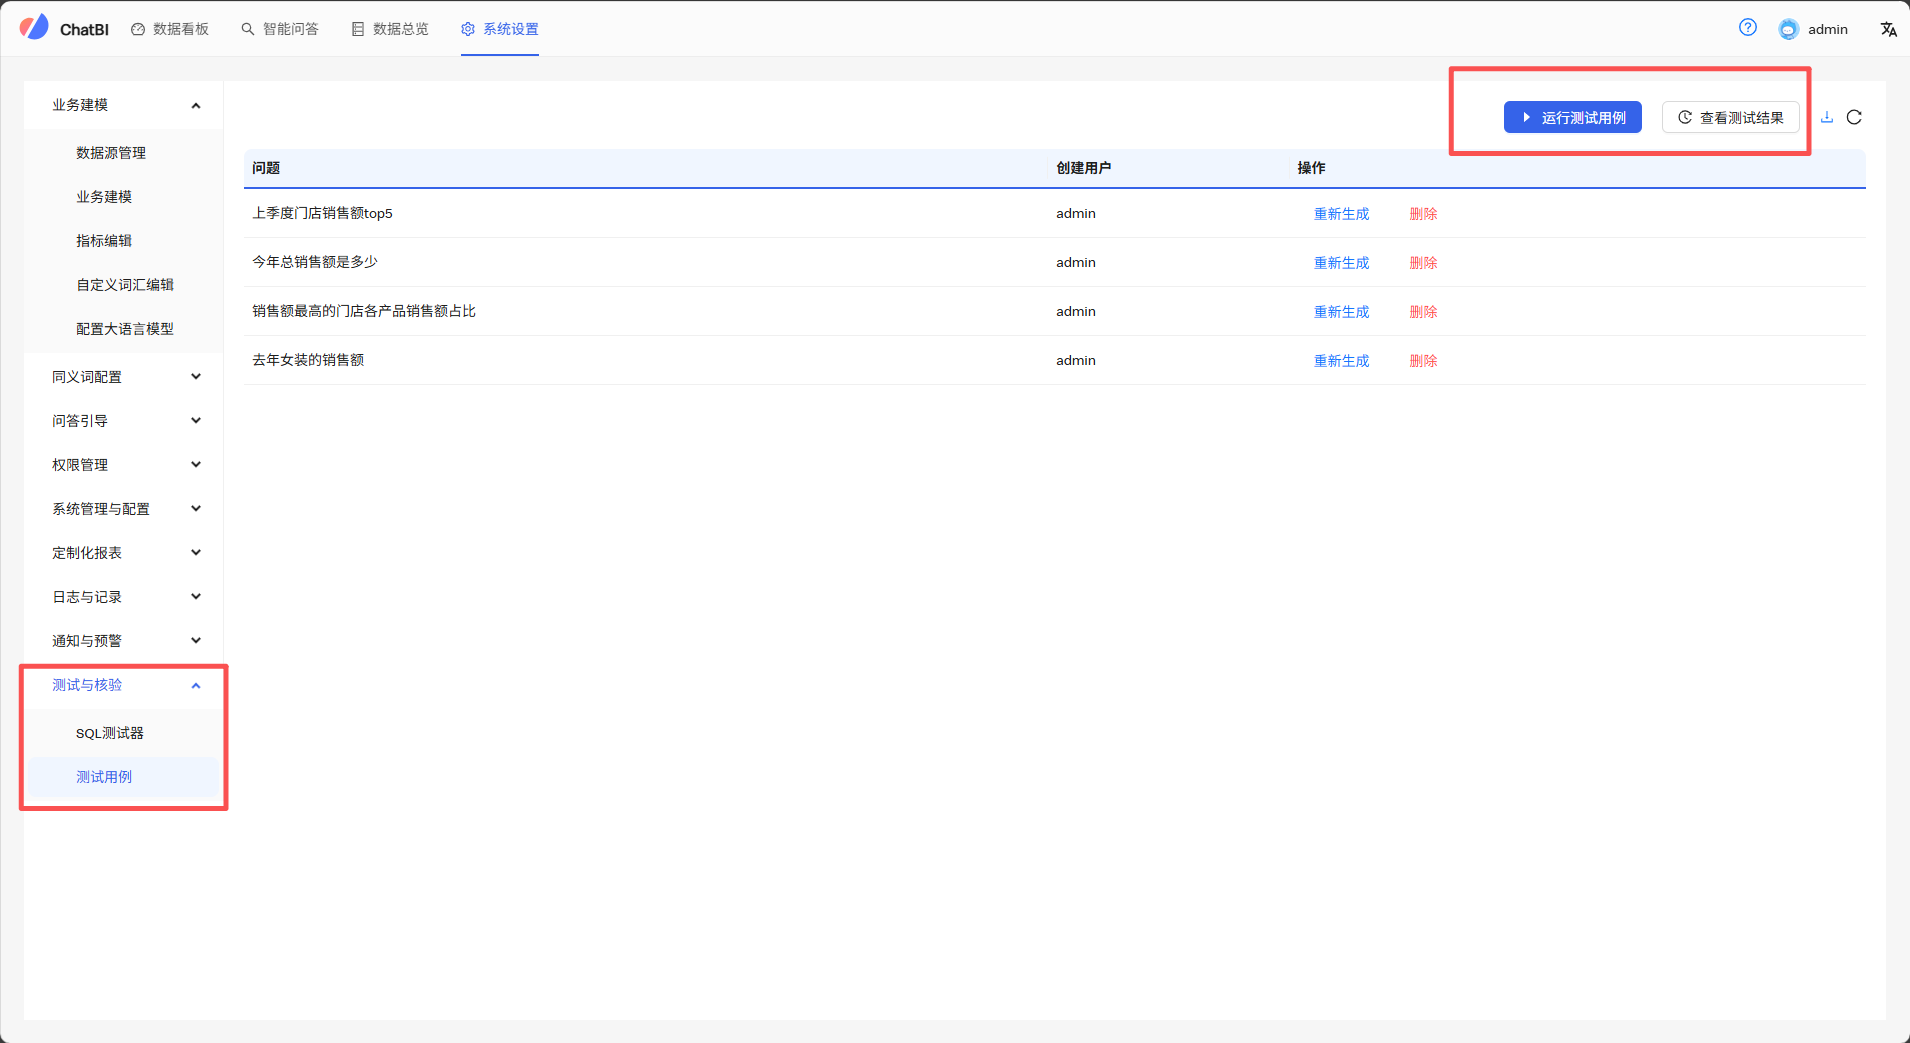This screenshot has height=1043, width=1910.
Task: Select 数据源管理 in the sidebar
Action: click(111, 153)
